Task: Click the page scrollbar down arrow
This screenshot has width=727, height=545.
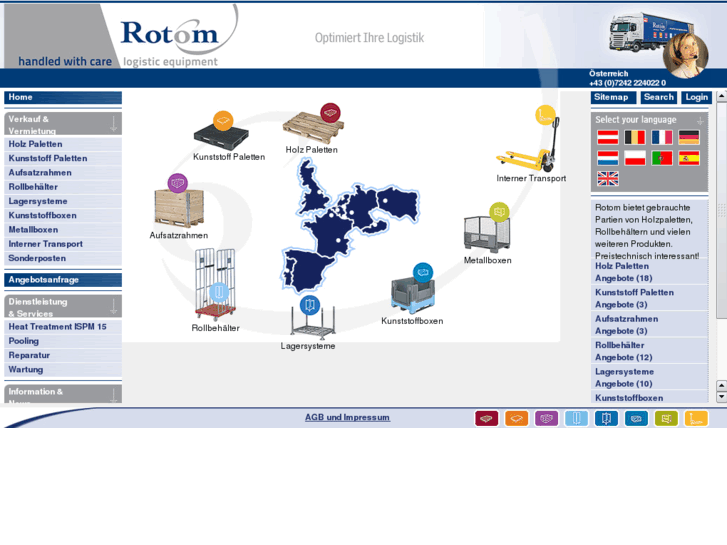Action: pos(721,397)
